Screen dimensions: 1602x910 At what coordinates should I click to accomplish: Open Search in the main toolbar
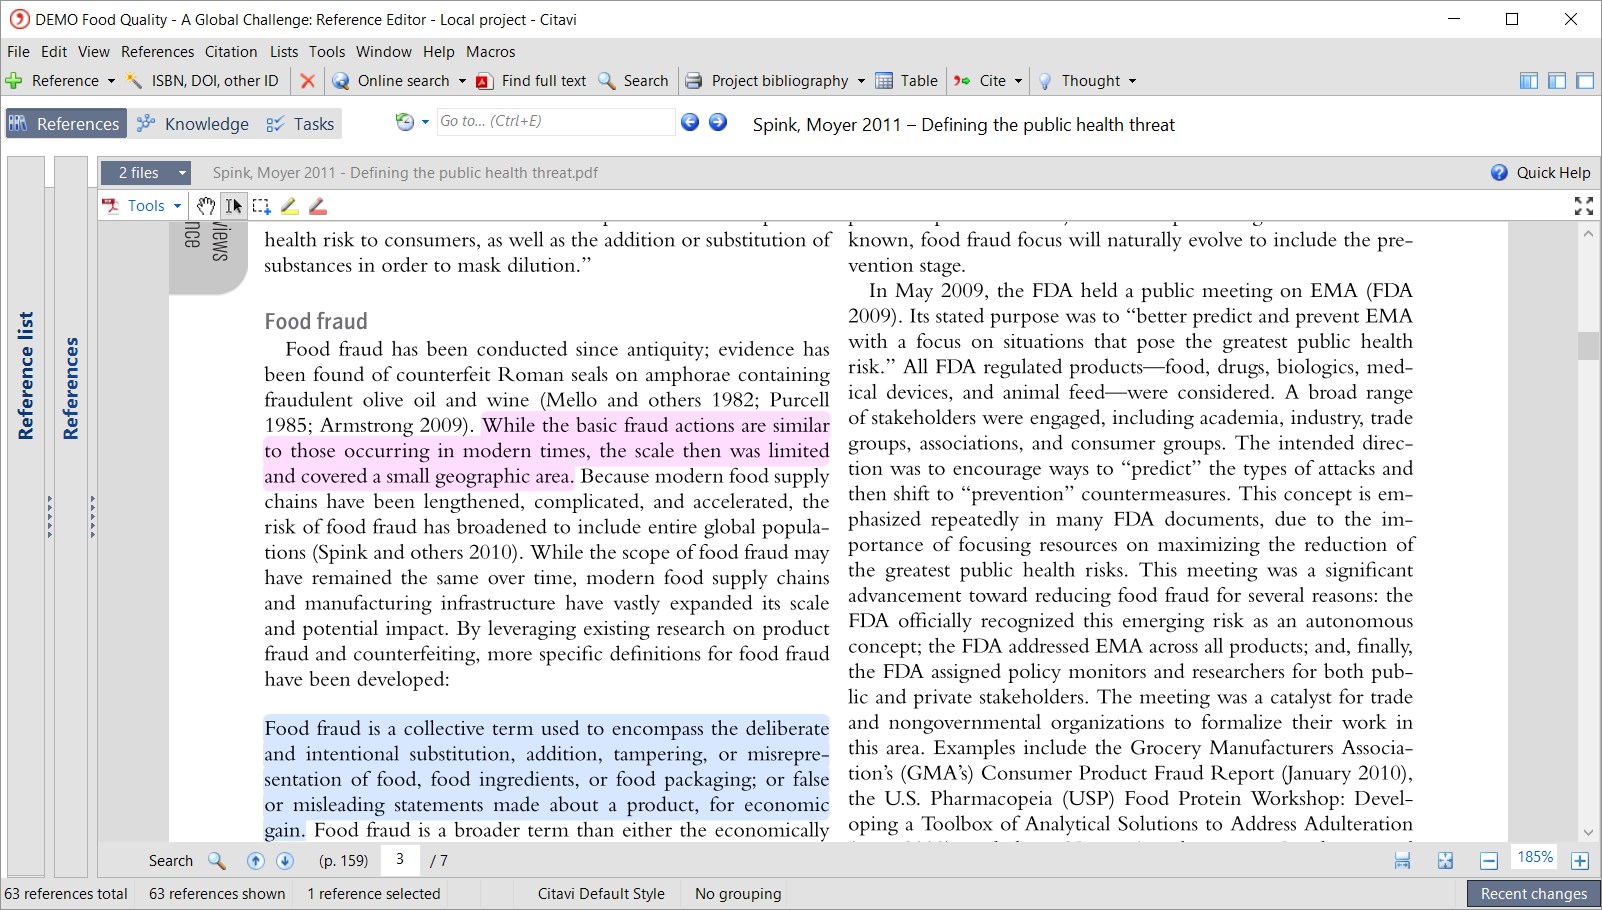[x=633, y=81]
